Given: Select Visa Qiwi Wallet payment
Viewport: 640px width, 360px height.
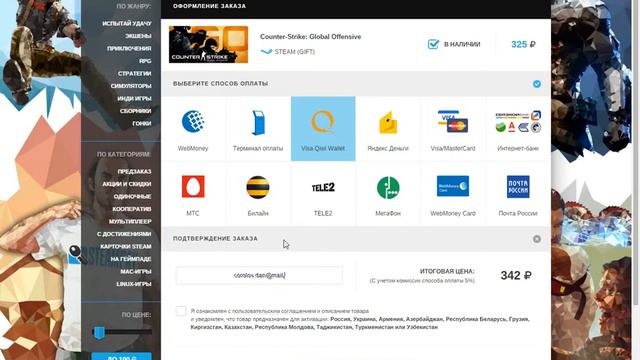Looking at the screenshot, I should click(323, 129).
